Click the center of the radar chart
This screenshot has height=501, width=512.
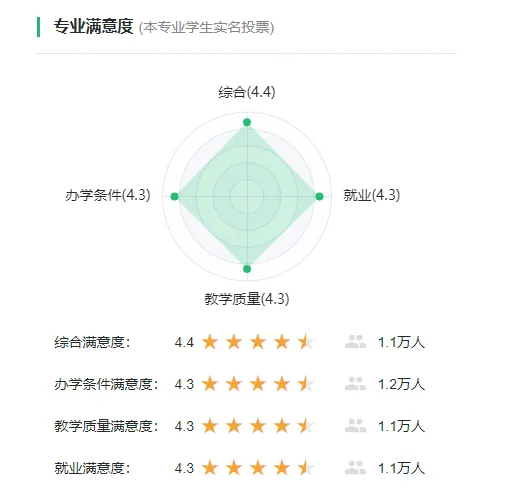pos(247,196)
